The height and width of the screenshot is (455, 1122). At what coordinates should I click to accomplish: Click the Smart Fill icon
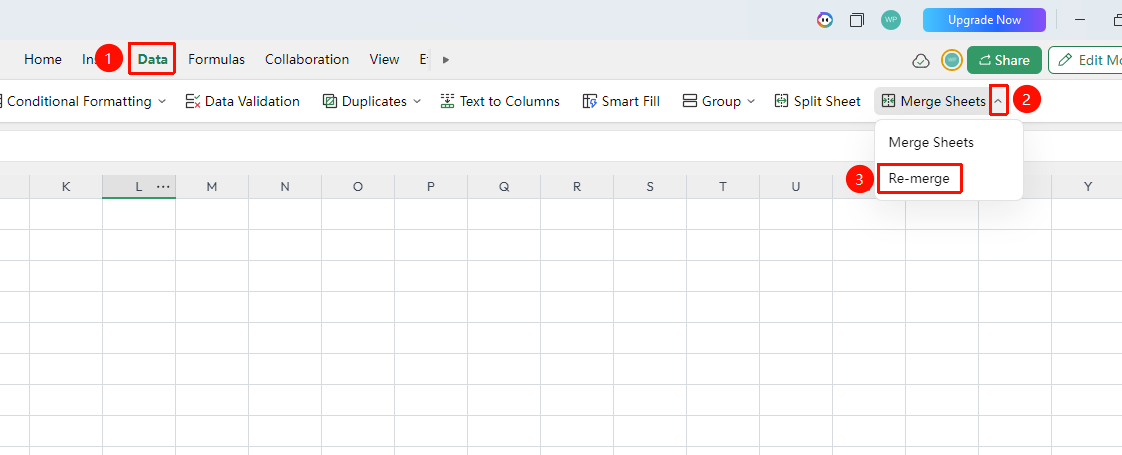click(x=590, y=102)
